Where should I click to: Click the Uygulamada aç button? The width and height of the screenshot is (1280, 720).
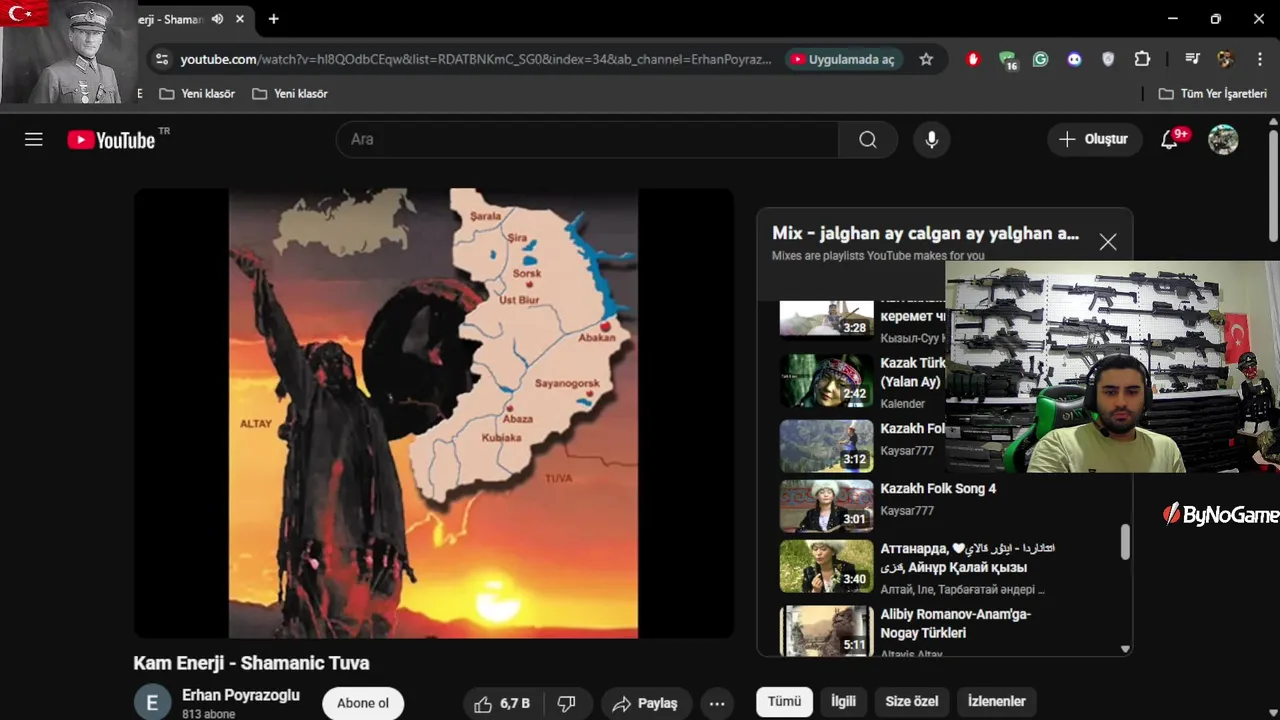pos(845,59)
